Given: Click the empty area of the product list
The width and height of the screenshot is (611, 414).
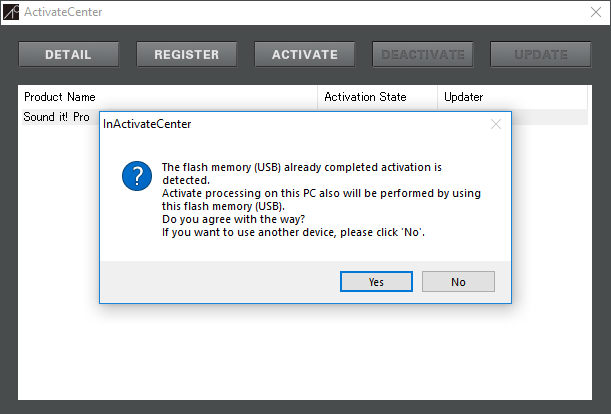Looking at the screenshot, I should click(x=305, y=351).
